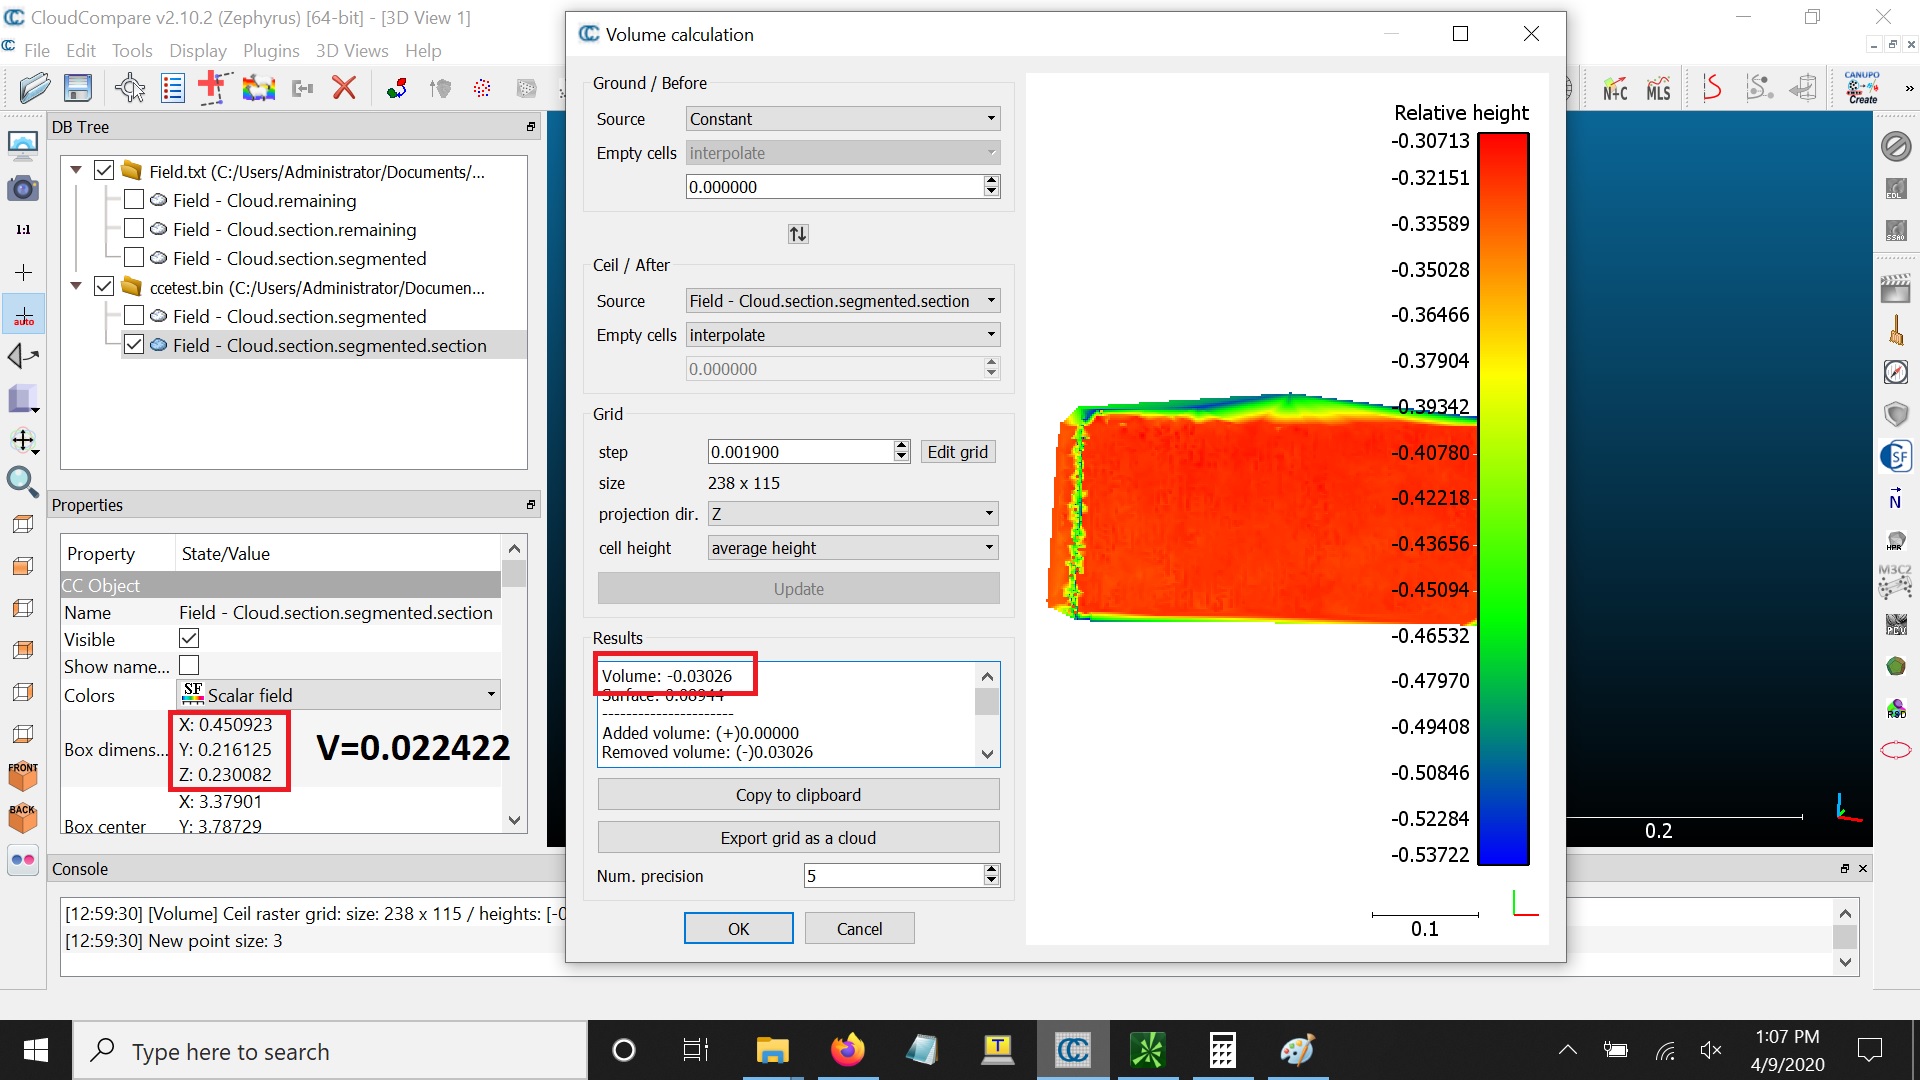Open the cell height average height dropdown

(853, 548)
